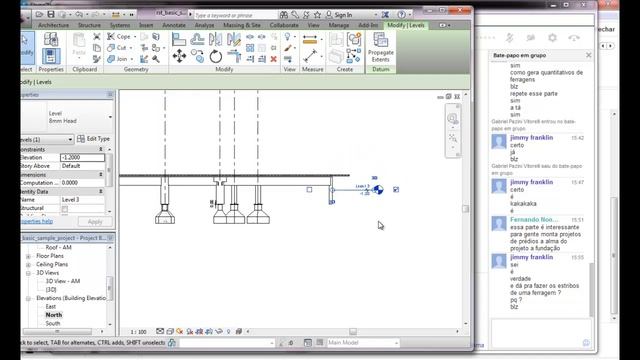This screenshot has width=640, height=360.
Task: Click the 3D extents toggle above level head
Action: pos(374,178)
